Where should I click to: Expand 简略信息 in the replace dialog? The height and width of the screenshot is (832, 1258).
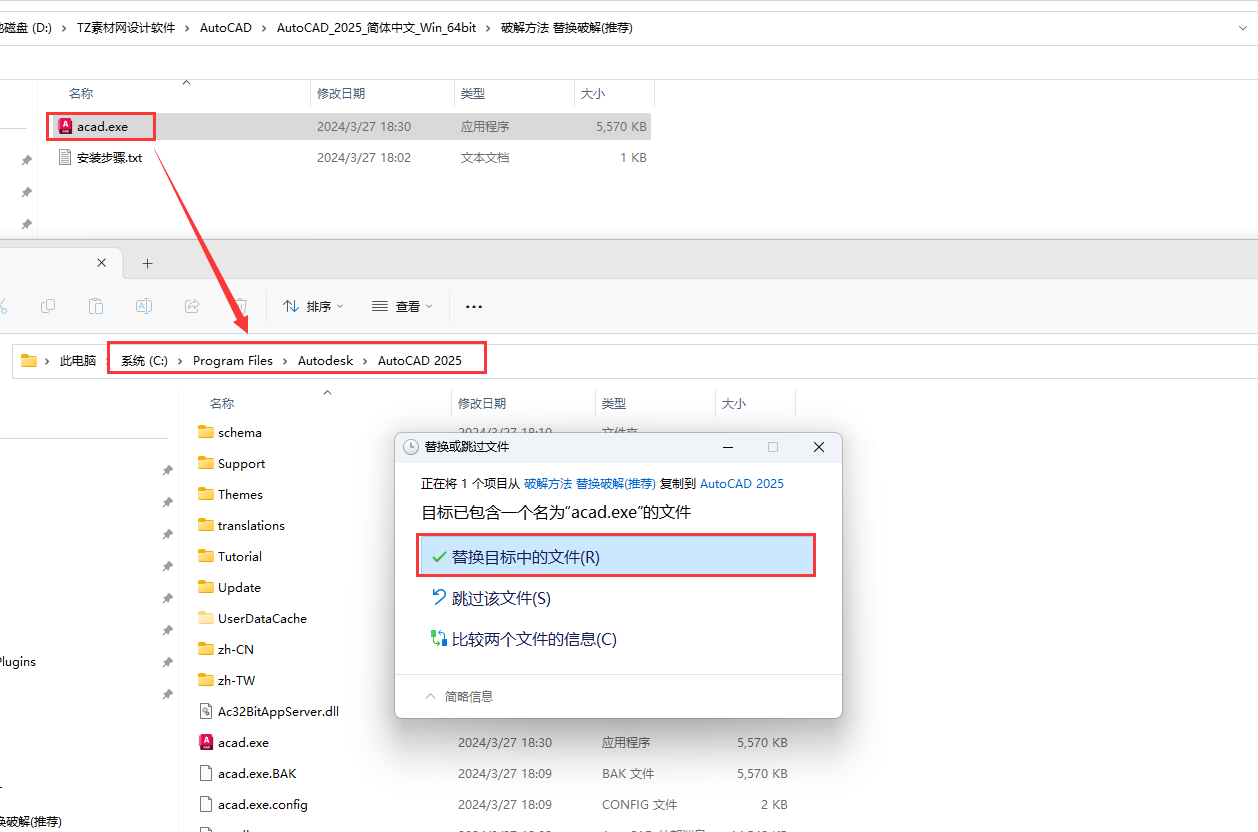(459, 696)
